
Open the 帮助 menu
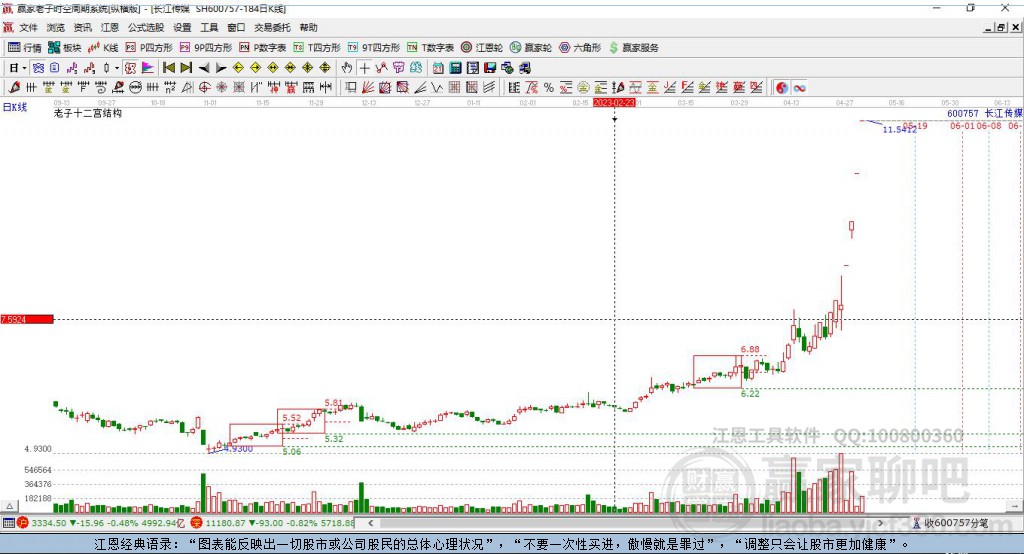[308, 27]
